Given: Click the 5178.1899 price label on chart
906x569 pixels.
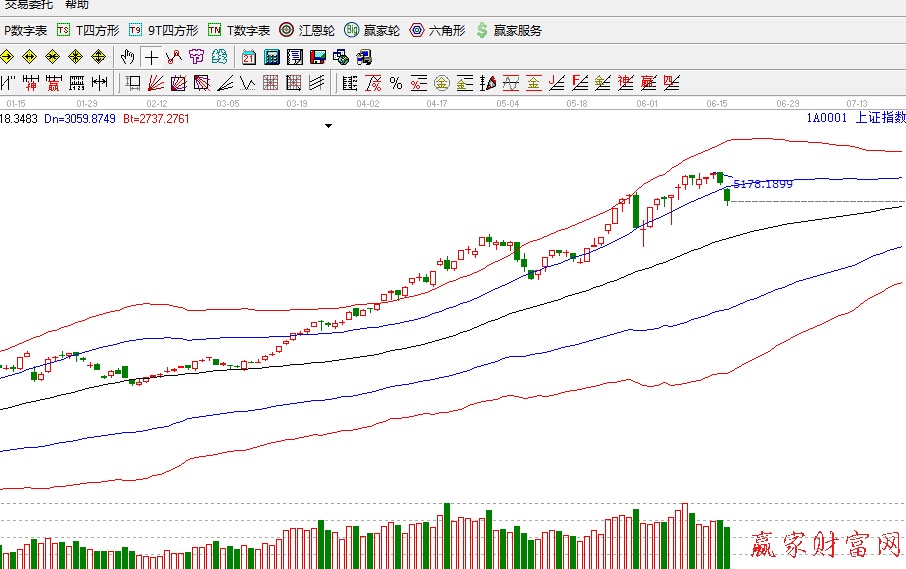Looking at the screenshot, I should [x=762, y=184].
